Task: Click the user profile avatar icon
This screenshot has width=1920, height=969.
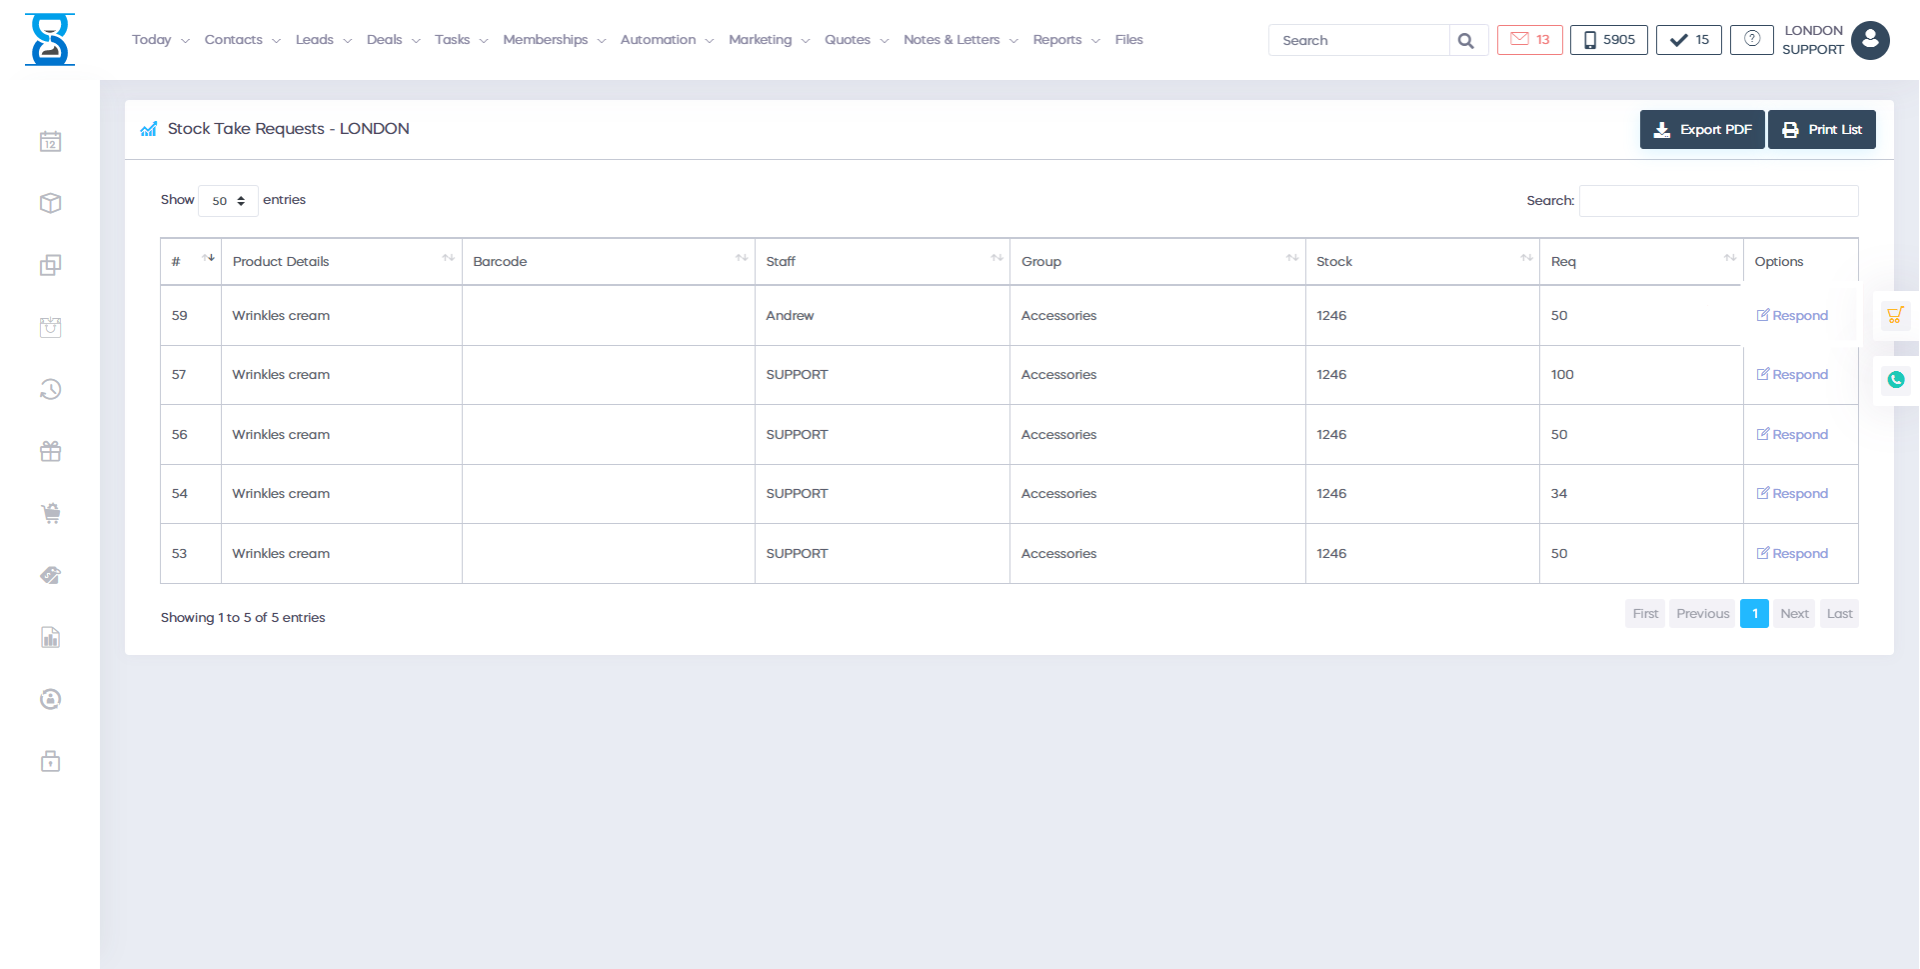Action: point(1869,40)
